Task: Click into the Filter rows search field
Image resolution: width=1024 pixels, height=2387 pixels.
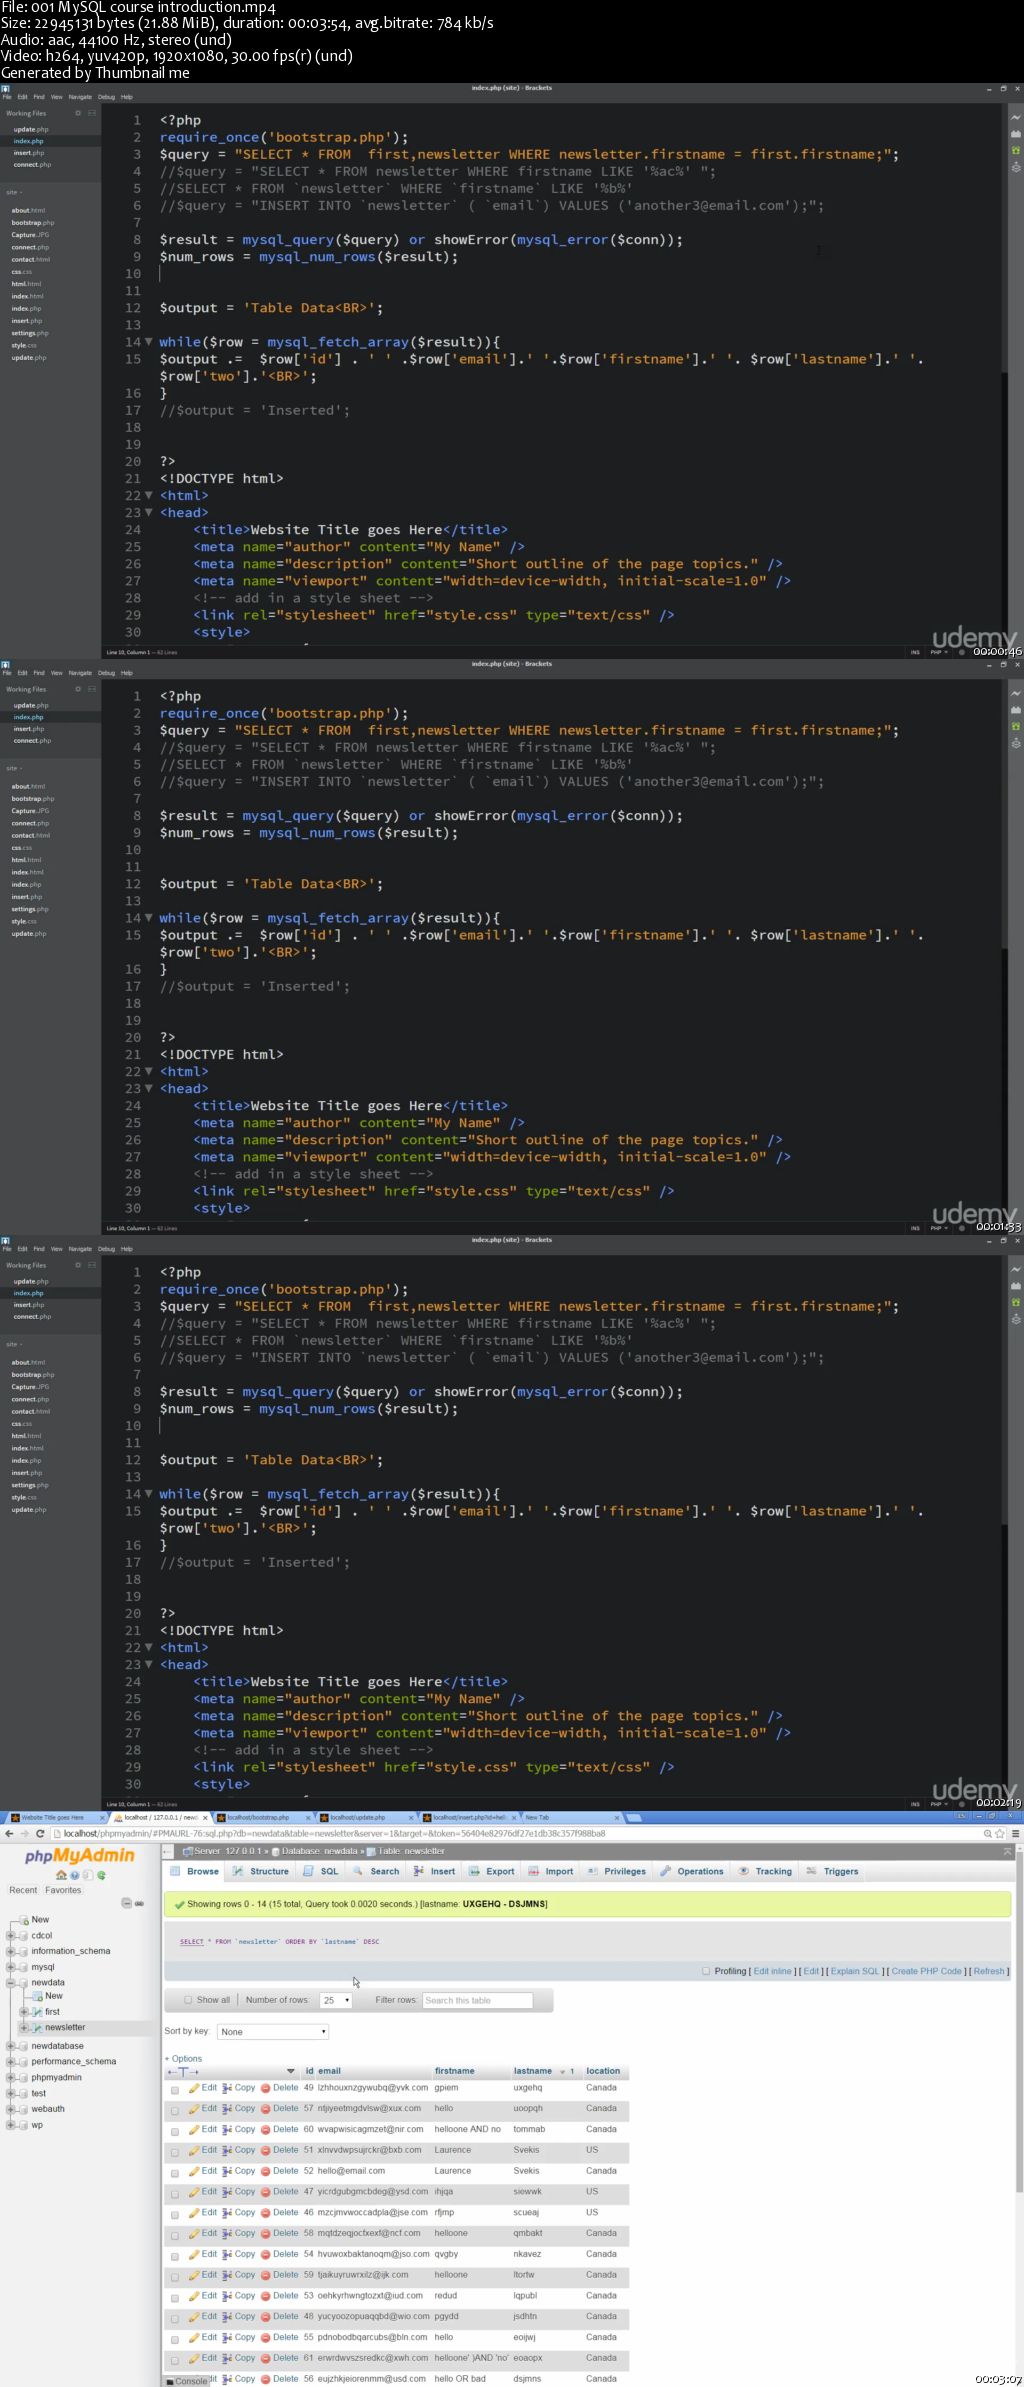Action: coord(477,2000)
